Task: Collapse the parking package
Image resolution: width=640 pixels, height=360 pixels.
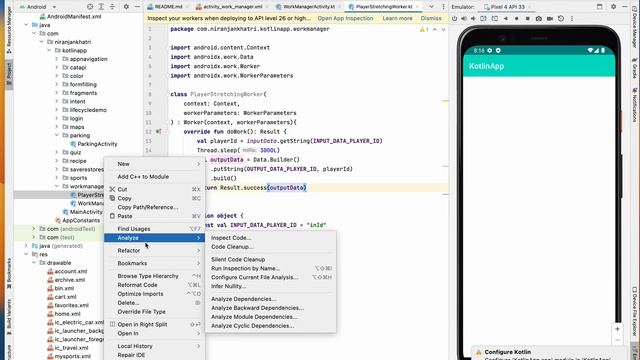Action: (x=57, y=136)
